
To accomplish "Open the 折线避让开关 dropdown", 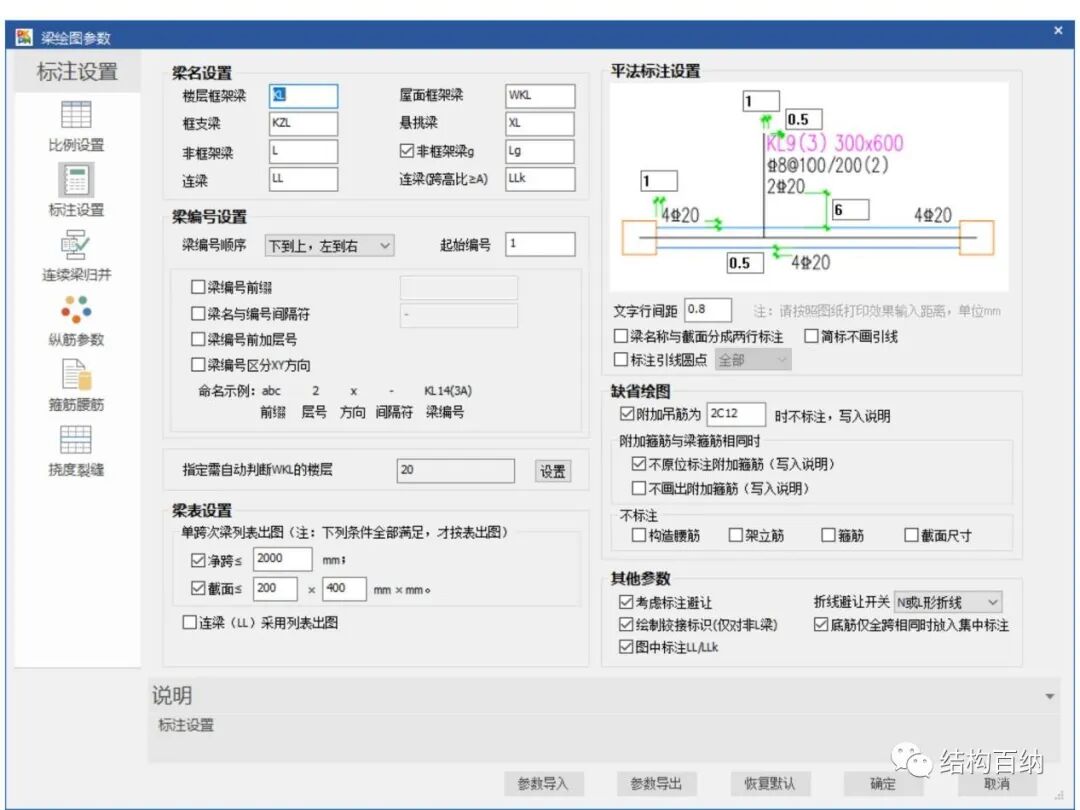I will [948, 601].
